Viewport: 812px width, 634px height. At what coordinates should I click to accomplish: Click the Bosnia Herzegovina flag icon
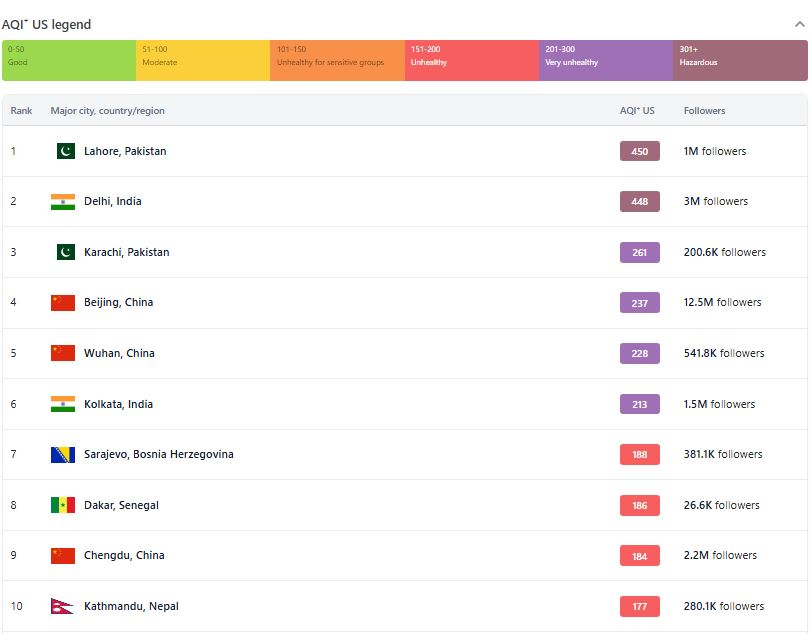pos(63,455)
